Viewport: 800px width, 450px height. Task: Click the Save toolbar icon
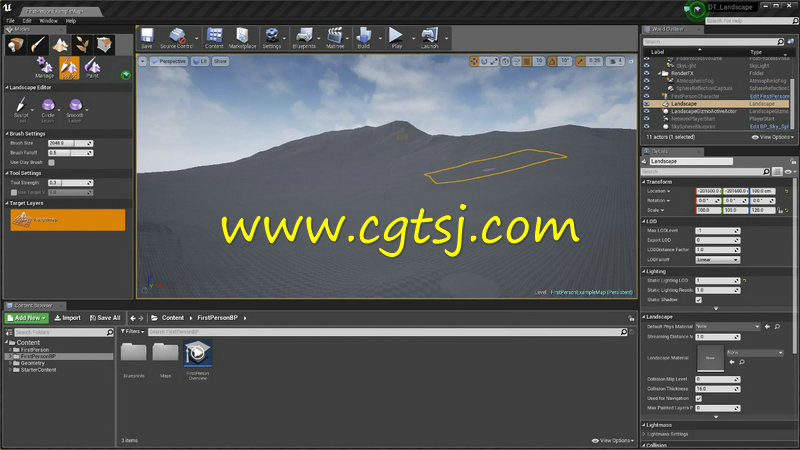147,38
